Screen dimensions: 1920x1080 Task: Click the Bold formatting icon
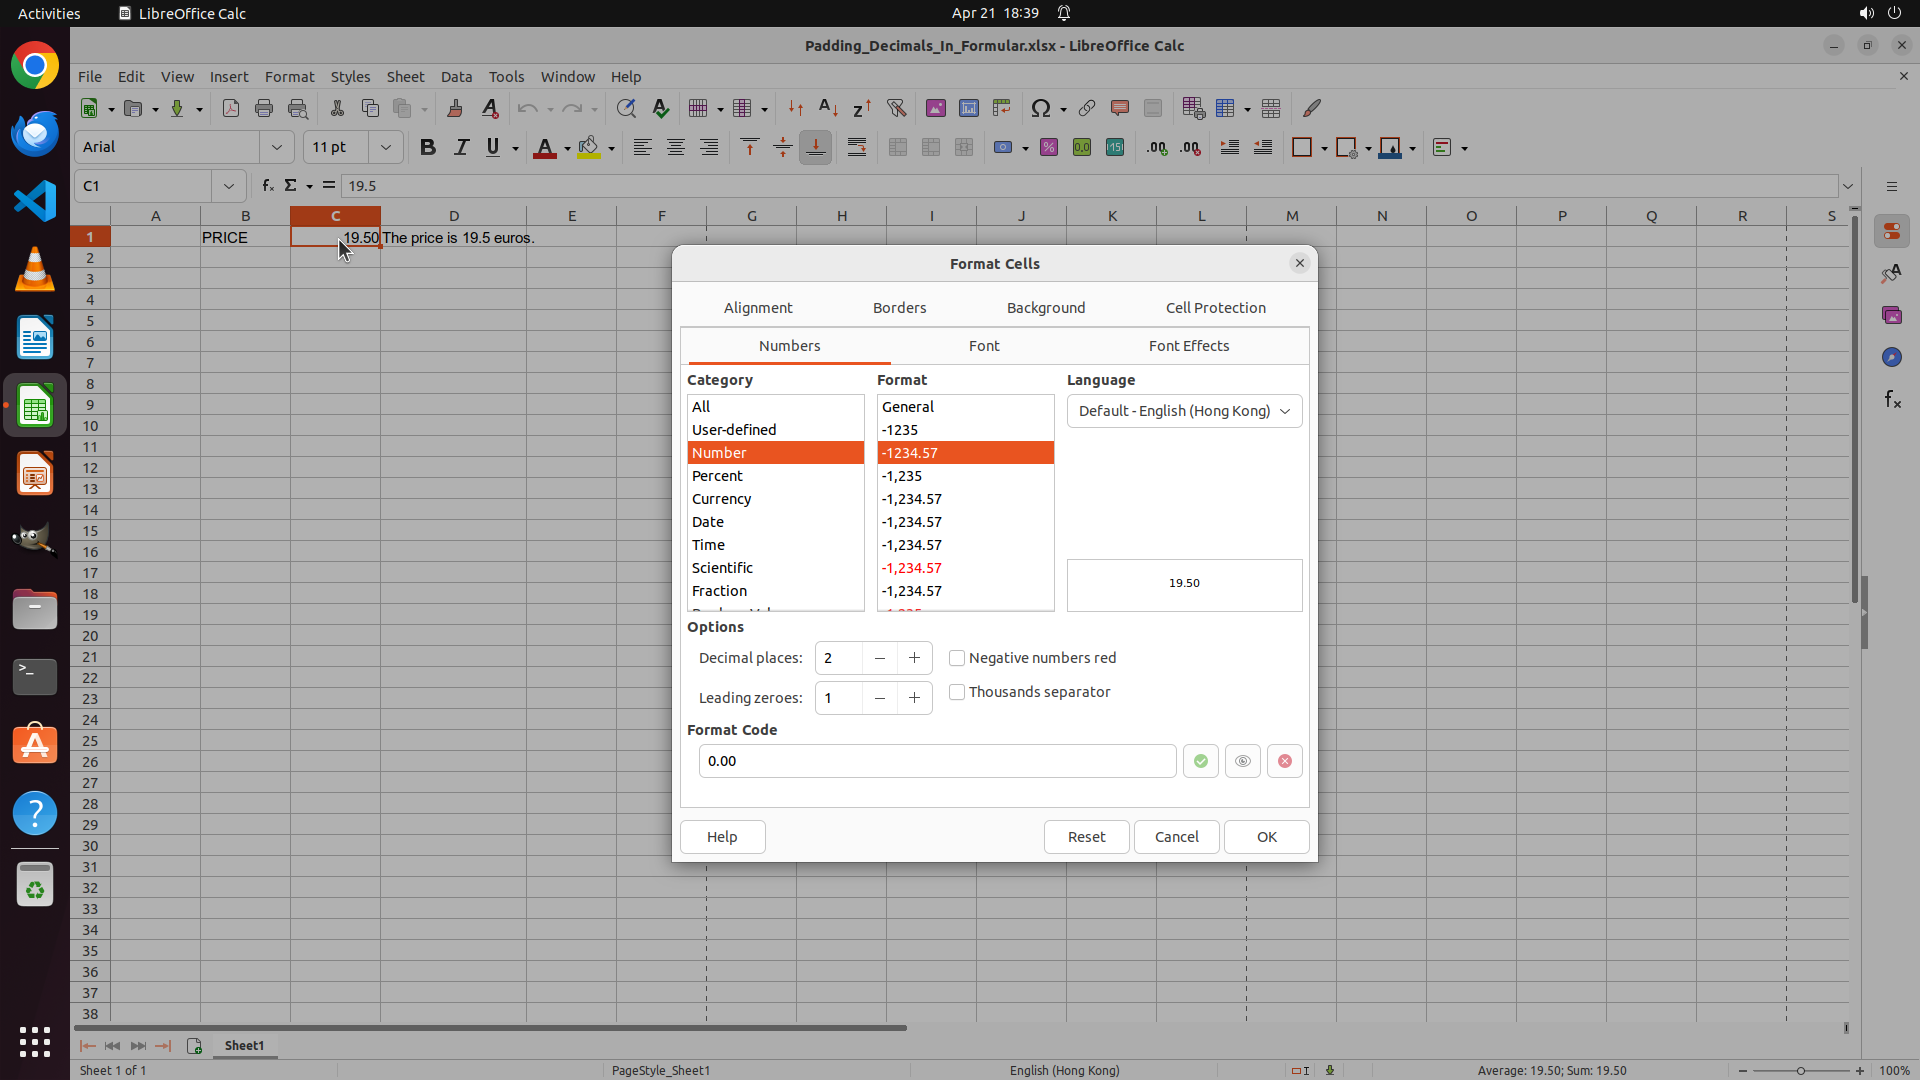[x=428, y=147]
